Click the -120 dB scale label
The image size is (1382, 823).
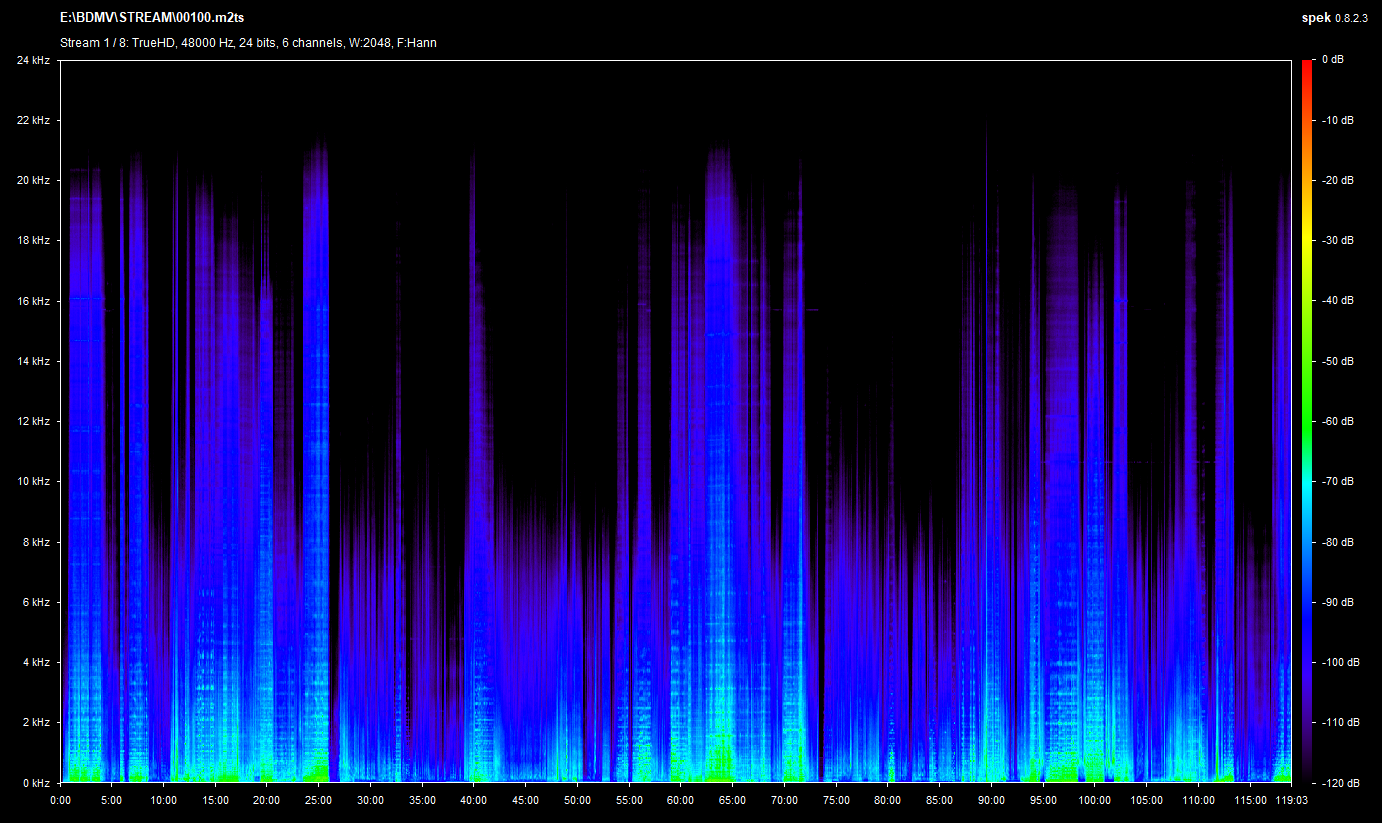(1340, 782)
